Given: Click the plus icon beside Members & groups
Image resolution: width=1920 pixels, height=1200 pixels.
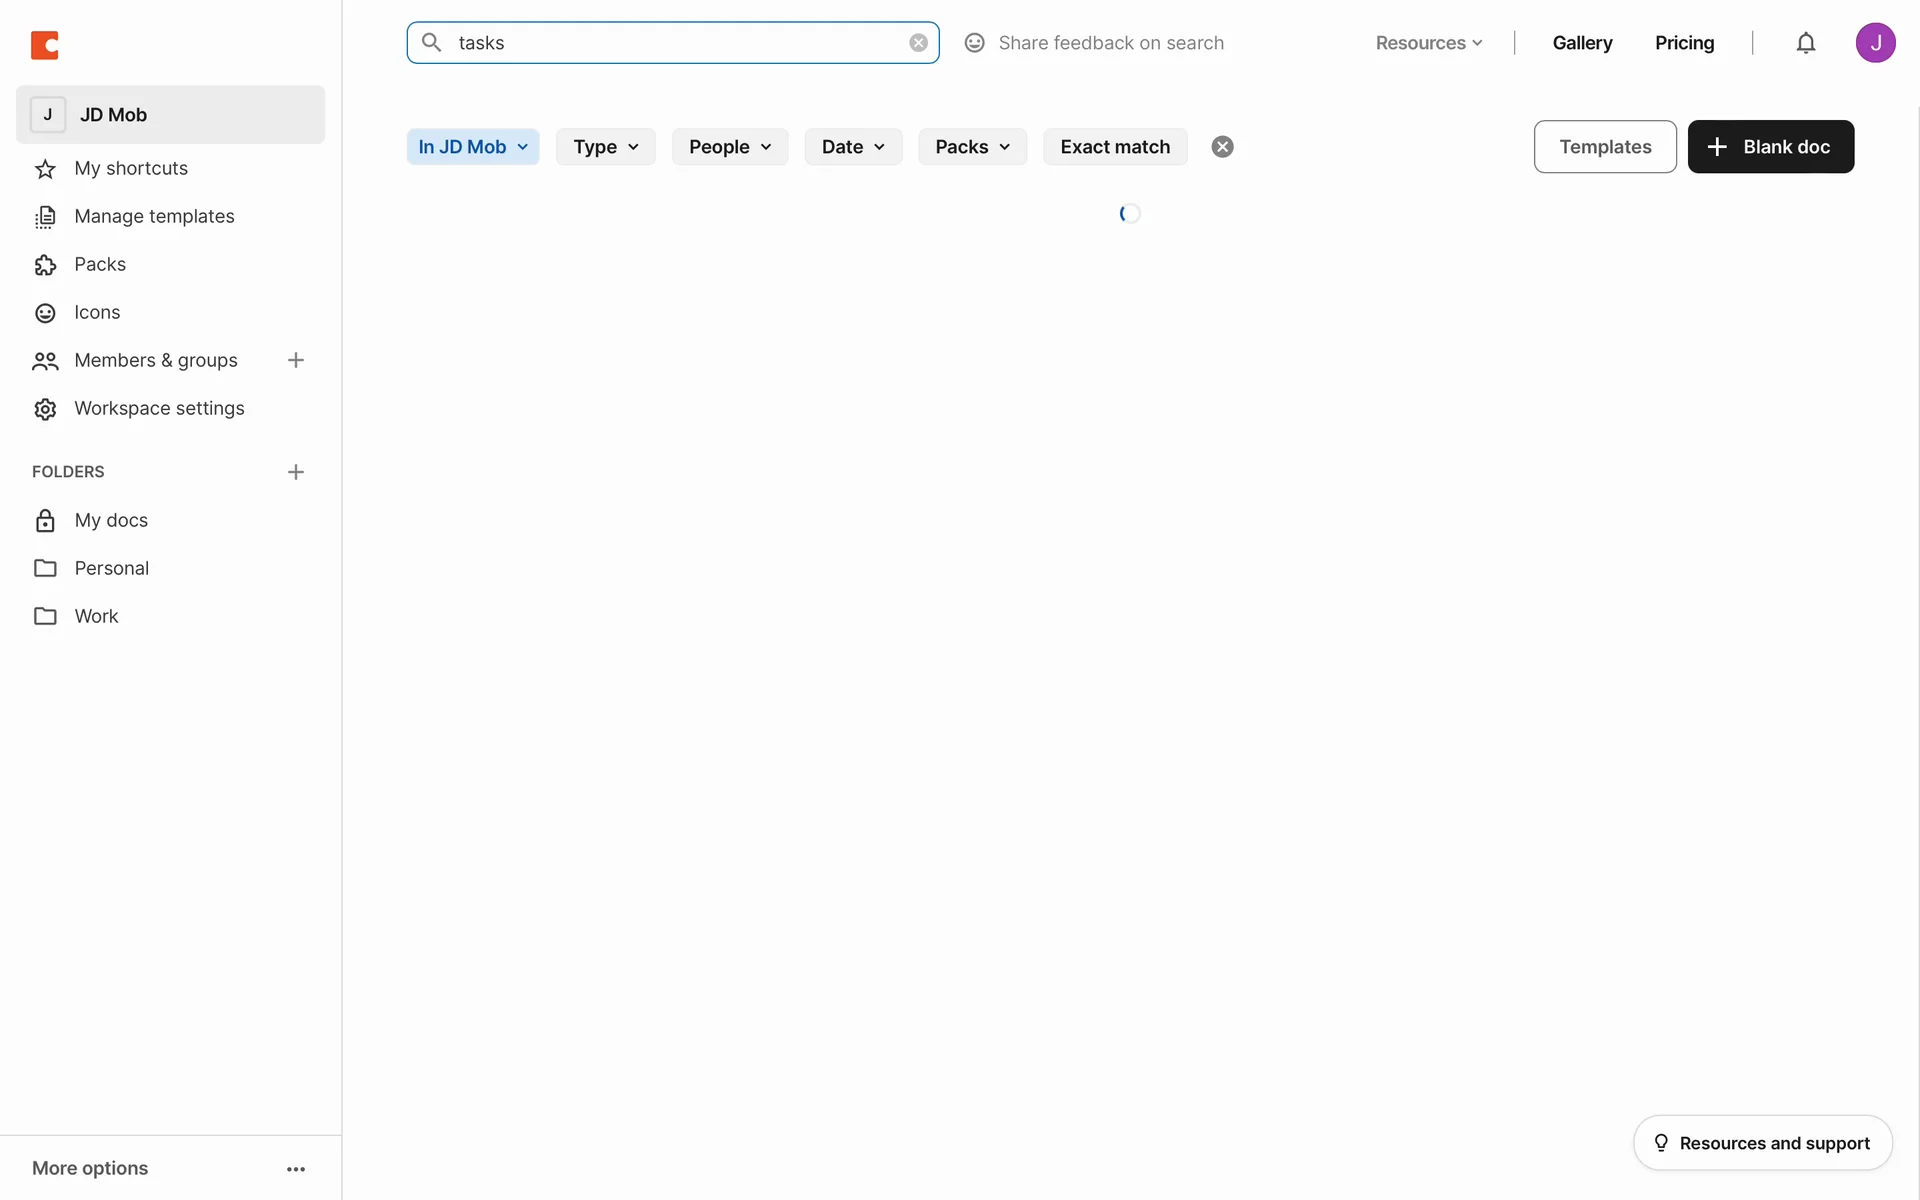Looking at the screenshot, I should coord(296,360).
